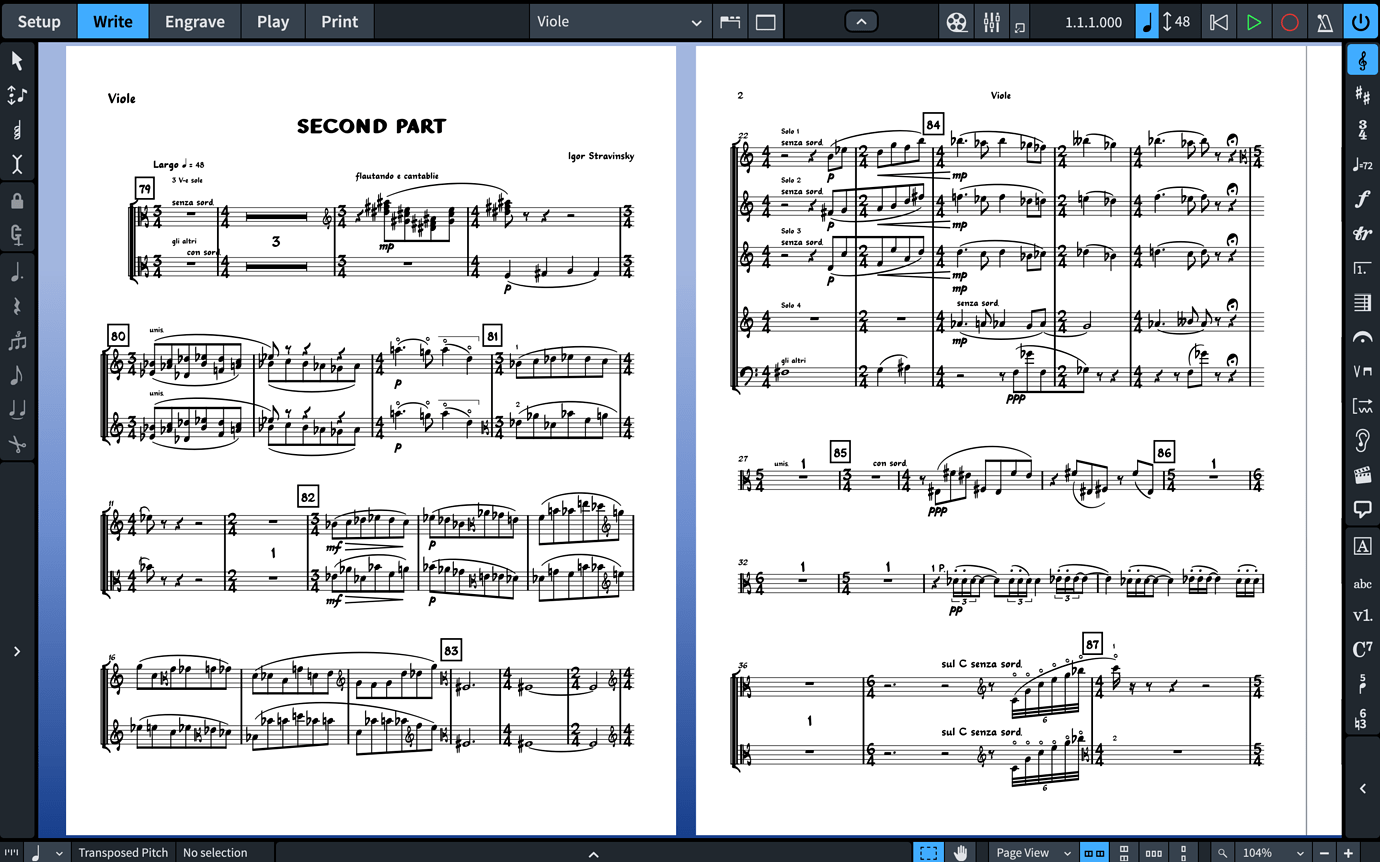1380x862 pixels.
Task: Start playback with the green Play button
Action: tap(1254, 21)
